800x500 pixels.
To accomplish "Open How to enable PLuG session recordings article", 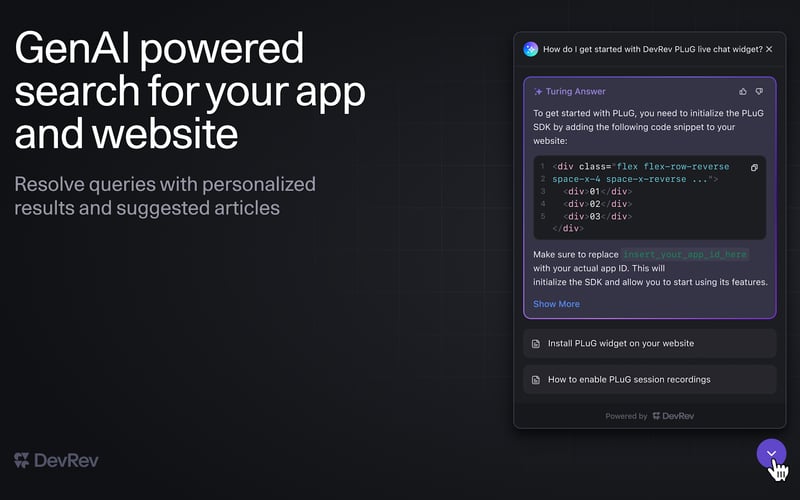I will coord(649,380).
